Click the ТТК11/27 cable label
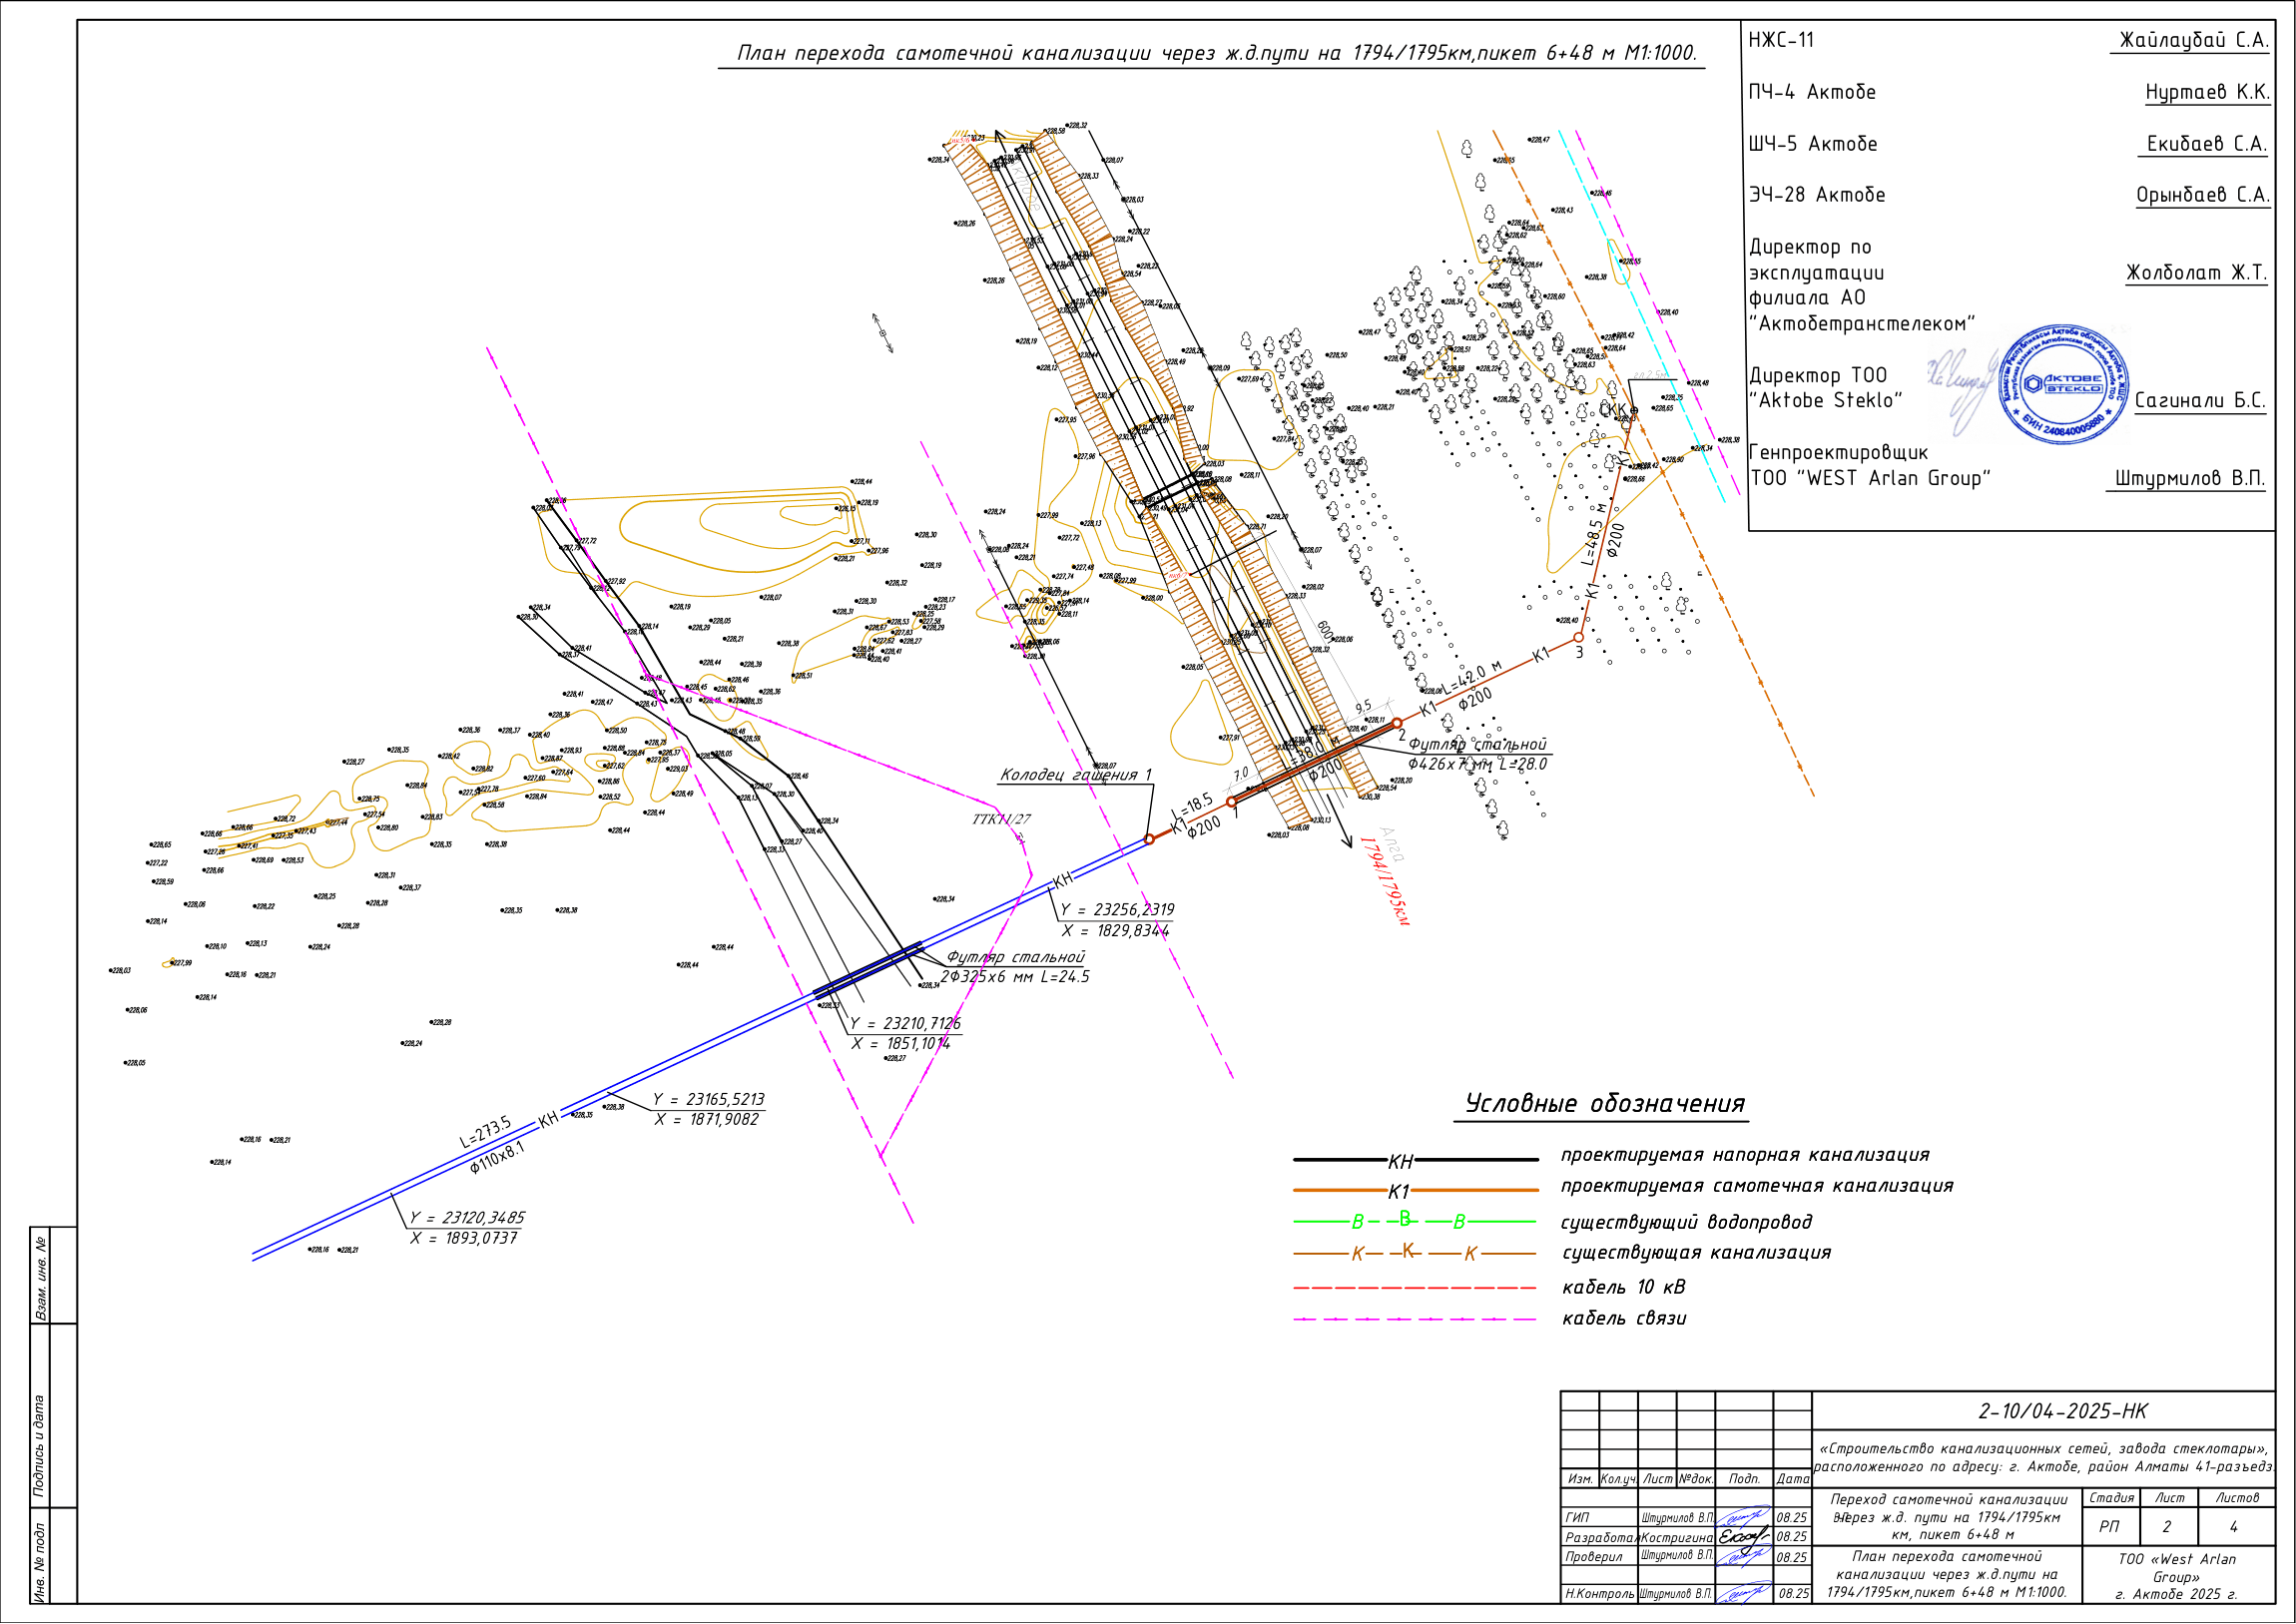 (x=1001, y=819)
